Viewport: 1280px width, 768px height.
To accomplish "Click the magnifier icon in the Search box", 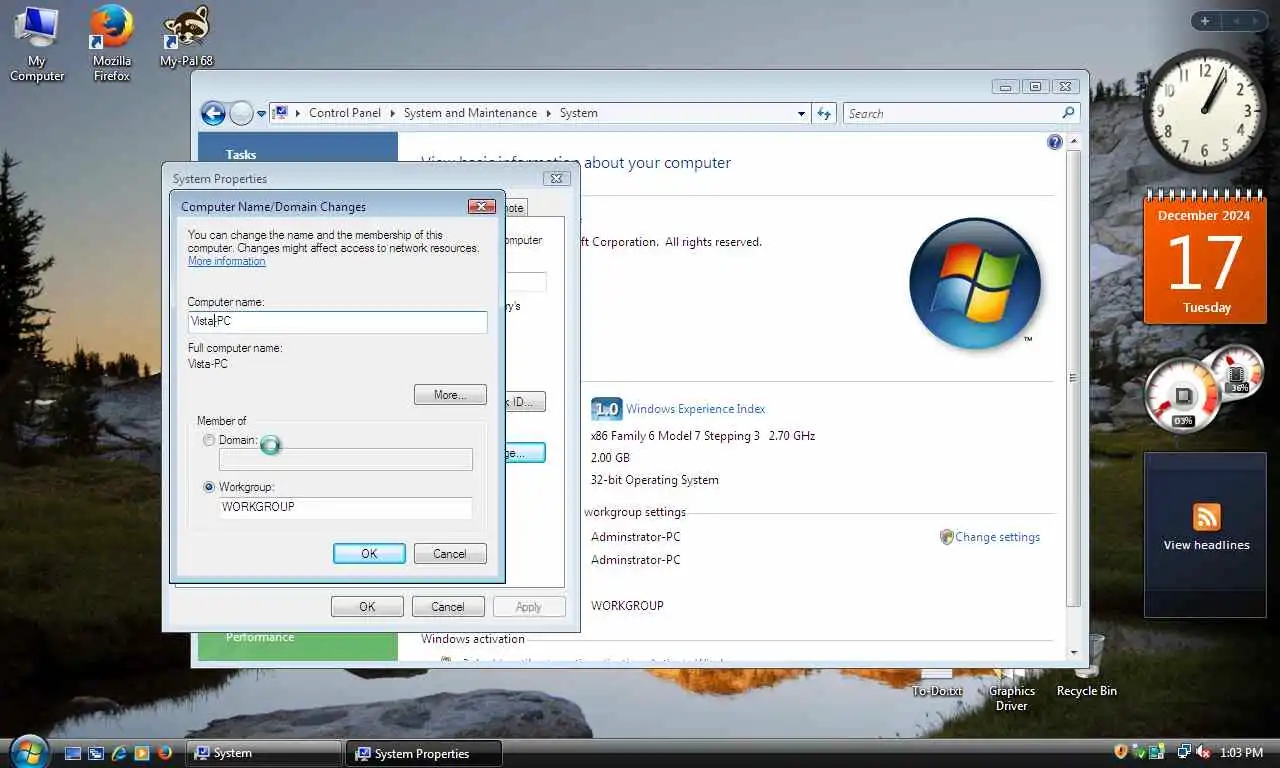I will pos(1068,113).
